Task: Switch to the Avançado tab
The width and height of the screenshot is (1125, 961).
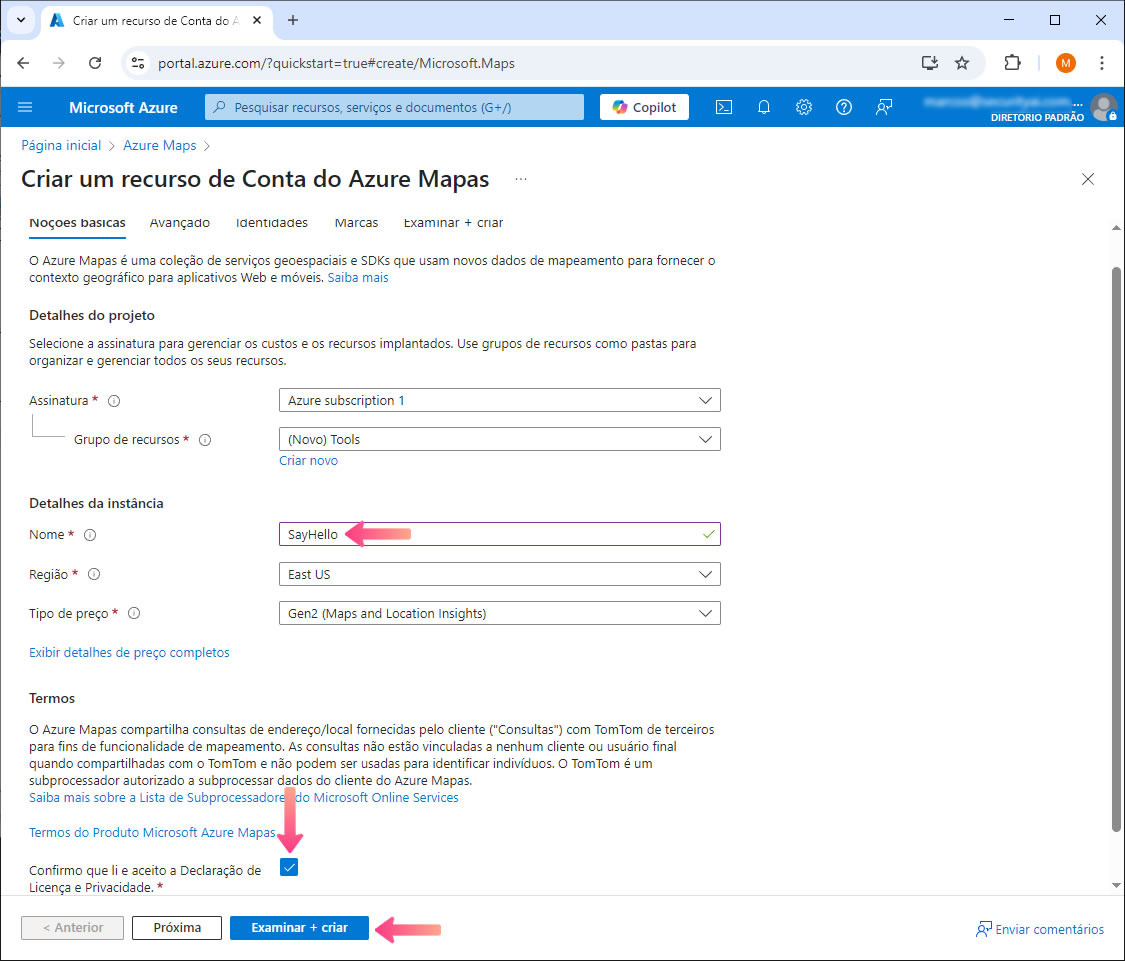Action: [x=180, y=223]
